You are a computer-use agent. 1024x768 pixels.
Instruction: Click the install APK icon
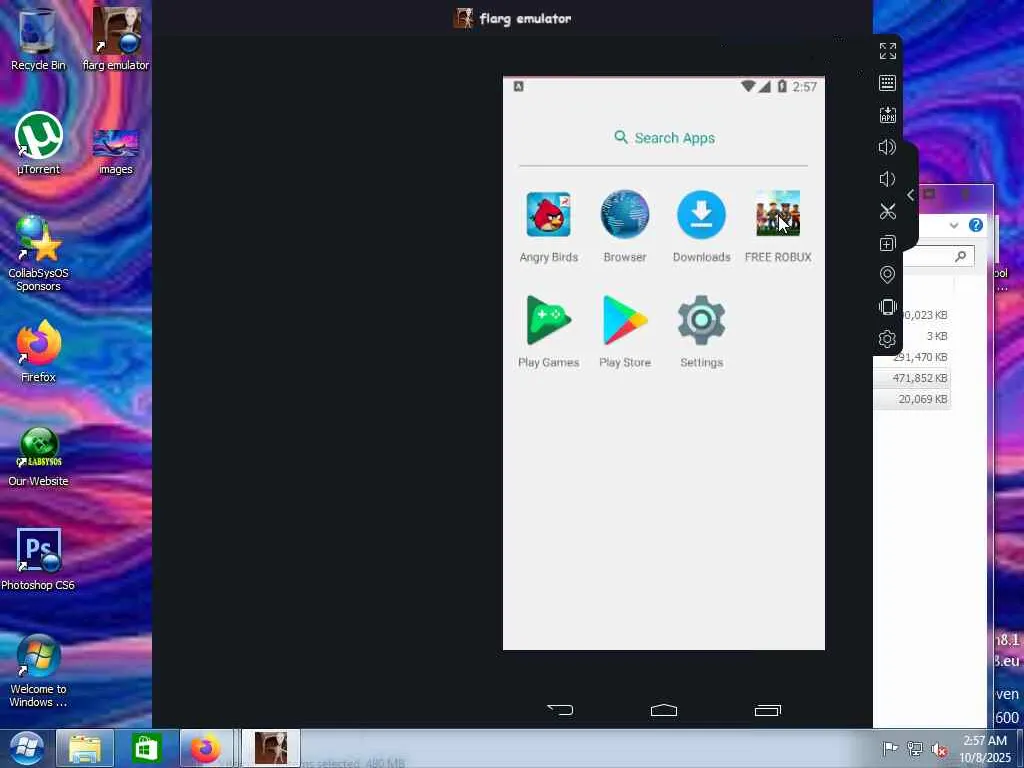pos(888,115)
